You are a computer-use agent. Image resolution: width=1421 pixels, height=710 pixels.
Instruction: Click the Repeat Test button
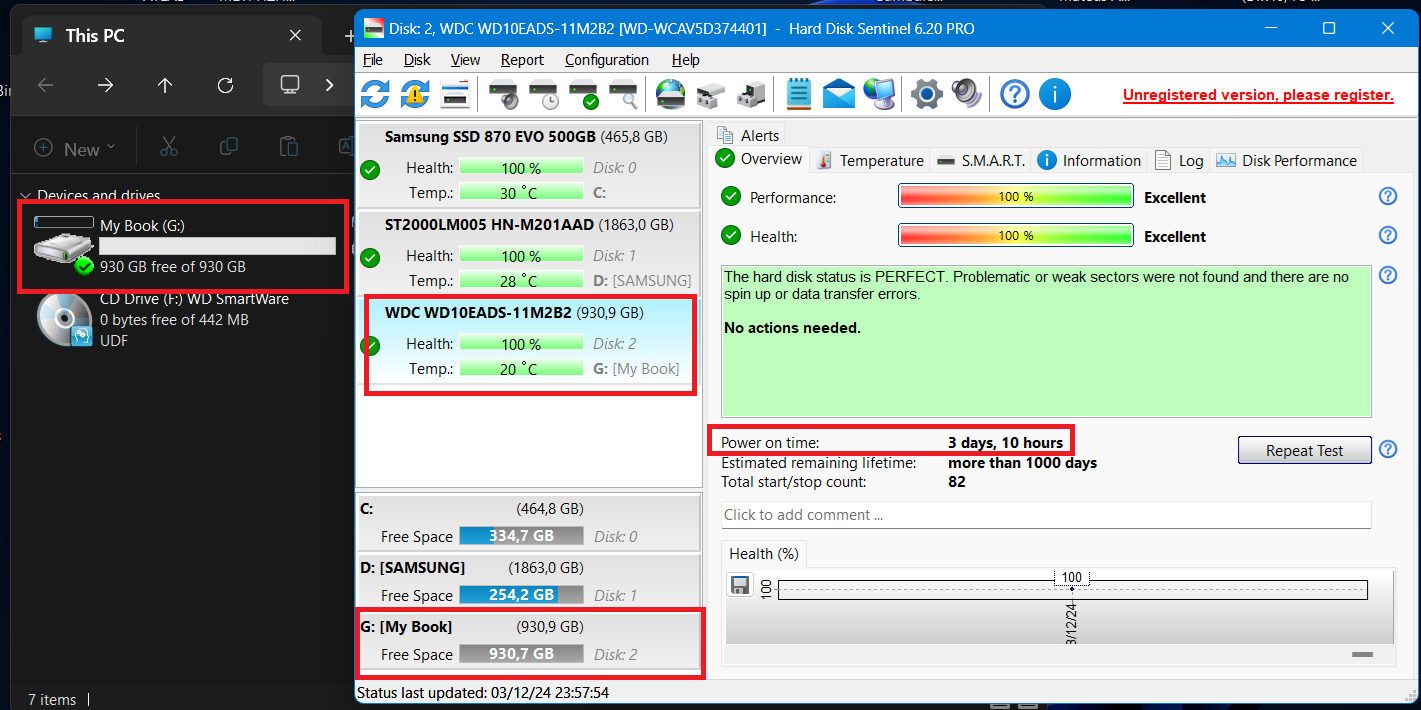point(1304,450)
